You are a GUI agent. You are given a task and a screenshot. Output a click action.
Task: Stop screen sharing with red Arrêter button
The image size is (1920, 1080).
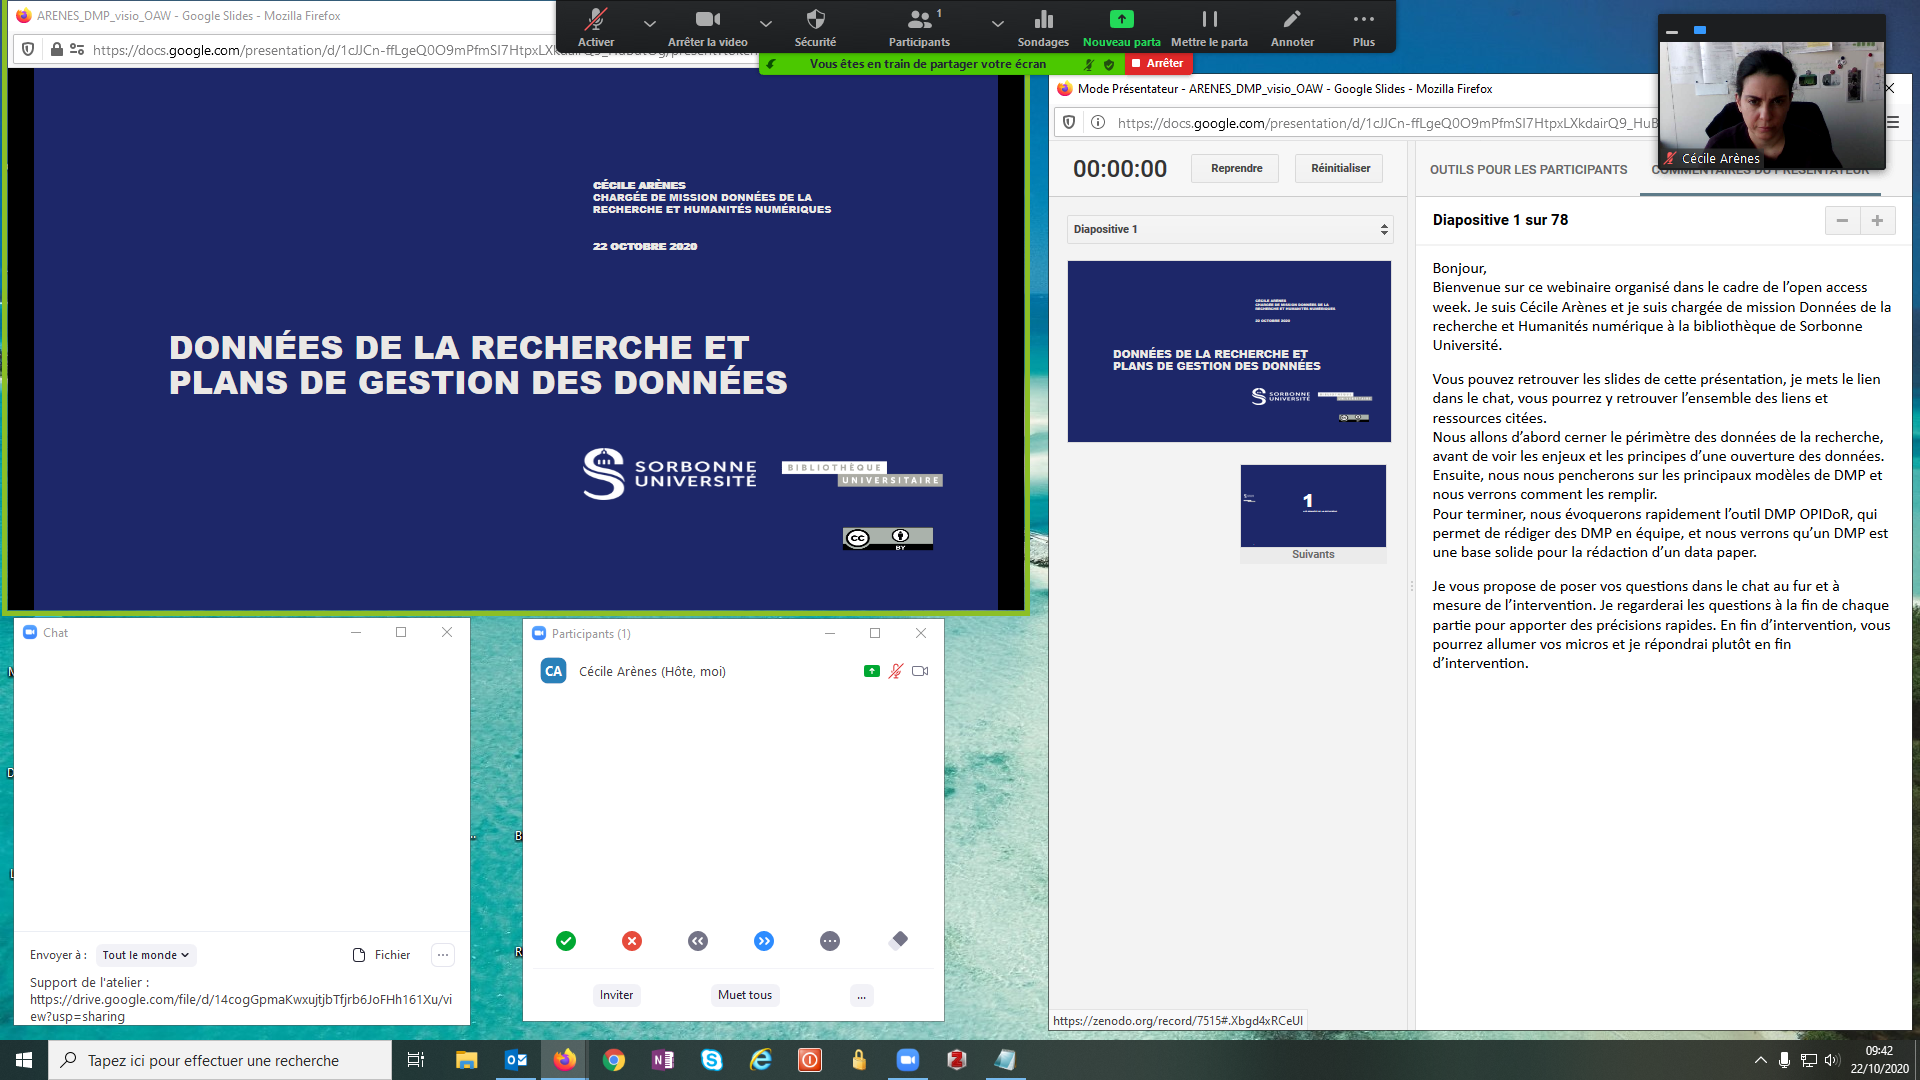[1158, 63]
